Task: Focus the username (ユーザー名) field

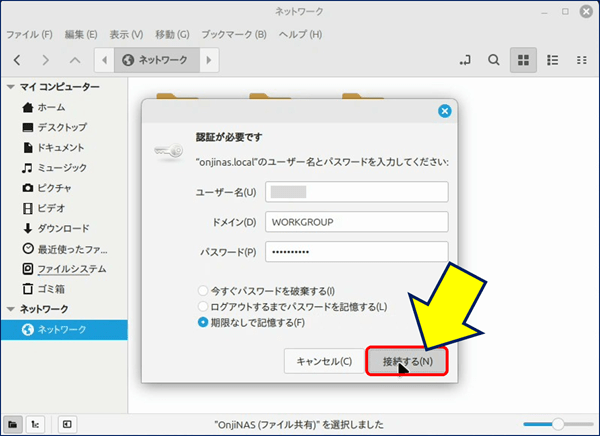Action: [357, 192]
